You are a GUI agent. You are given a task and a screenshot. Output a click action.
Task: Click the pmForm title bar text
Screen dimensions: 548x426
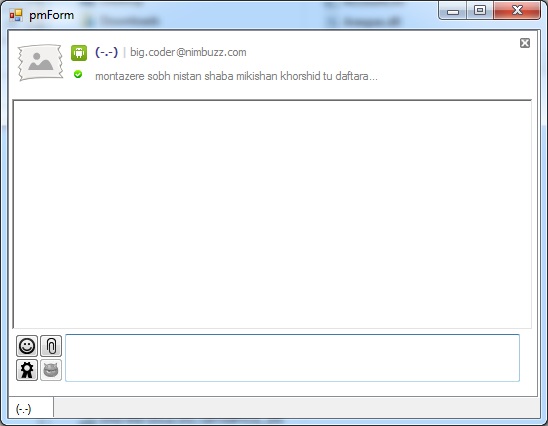click(x=51, y=15)
